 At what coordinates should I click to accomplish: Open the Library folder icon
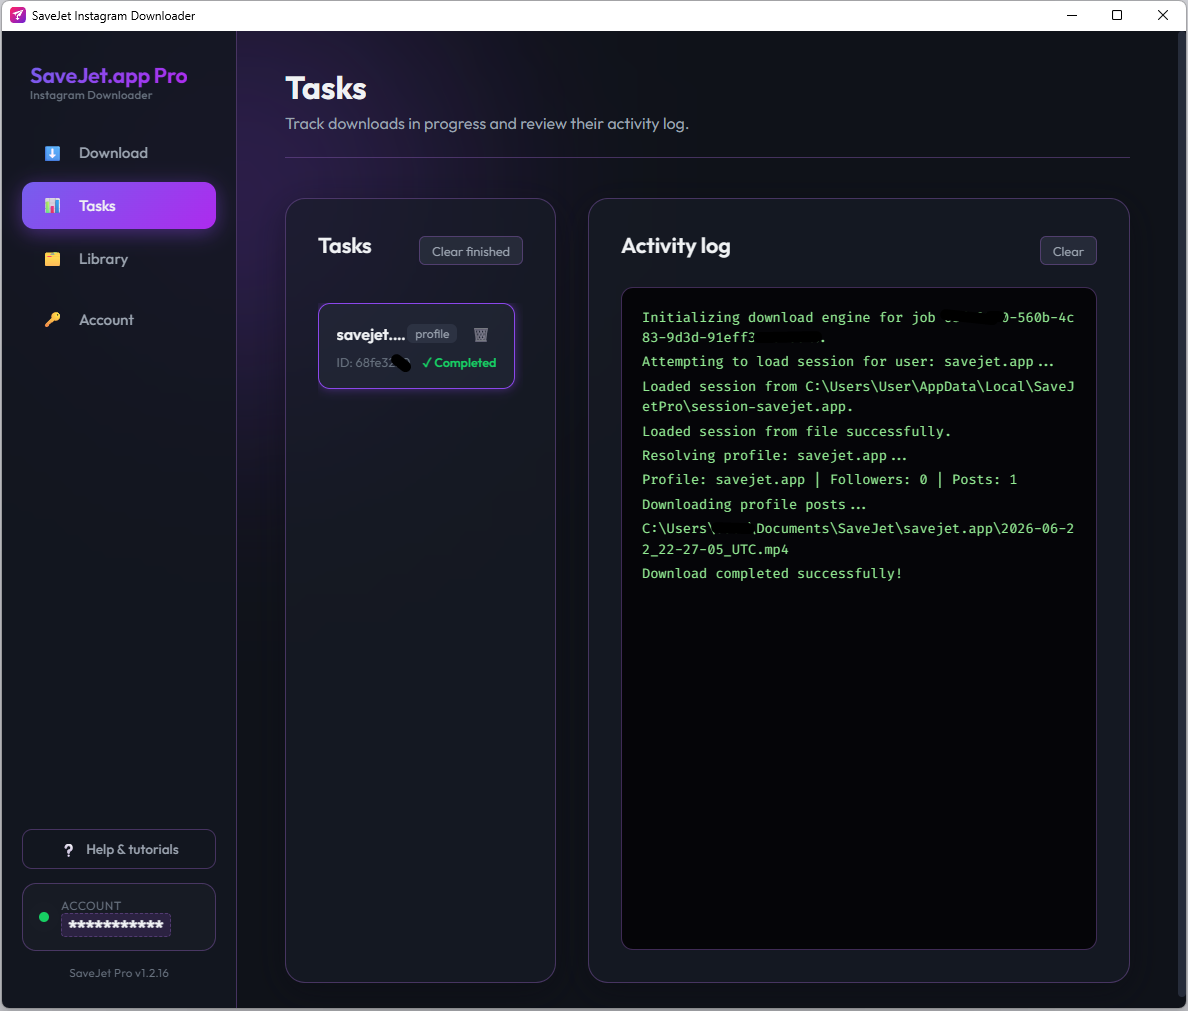[52, 259]
